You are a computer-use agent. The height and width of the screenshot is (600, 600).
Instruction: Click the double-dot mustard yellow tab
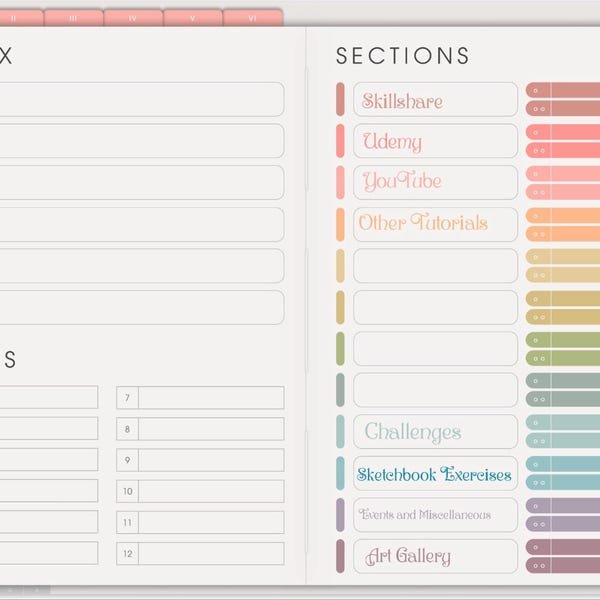(563, 317)
